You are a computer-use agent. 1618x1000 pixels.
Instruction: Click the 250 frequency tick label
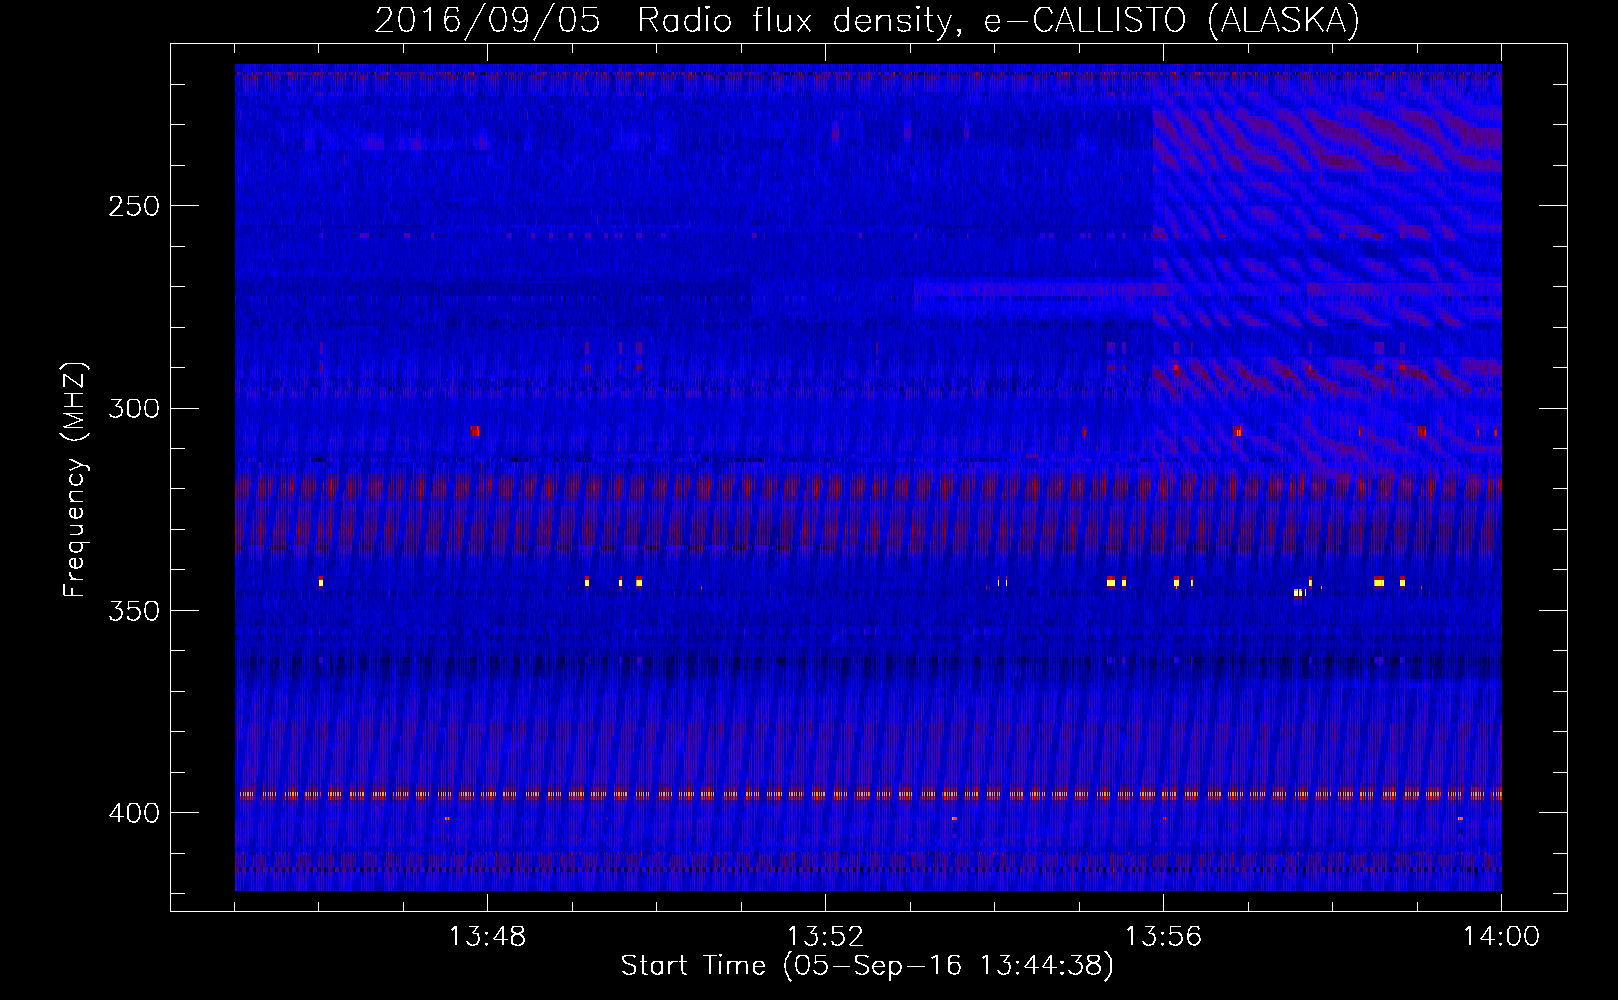click(x=134, y=206)
